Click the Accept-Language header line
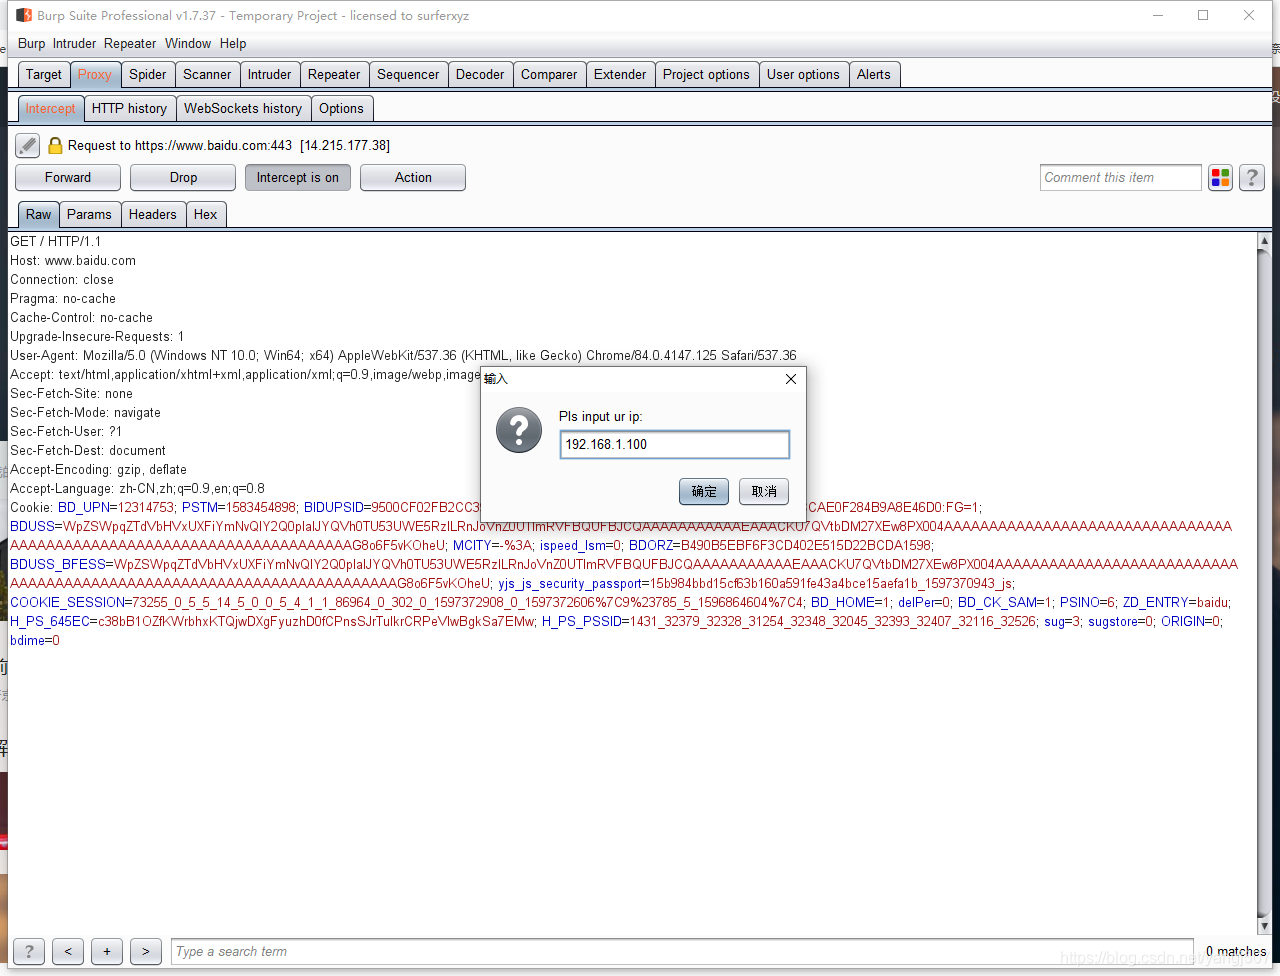Viewport: 1280px width, 976px height. (138, 489)
